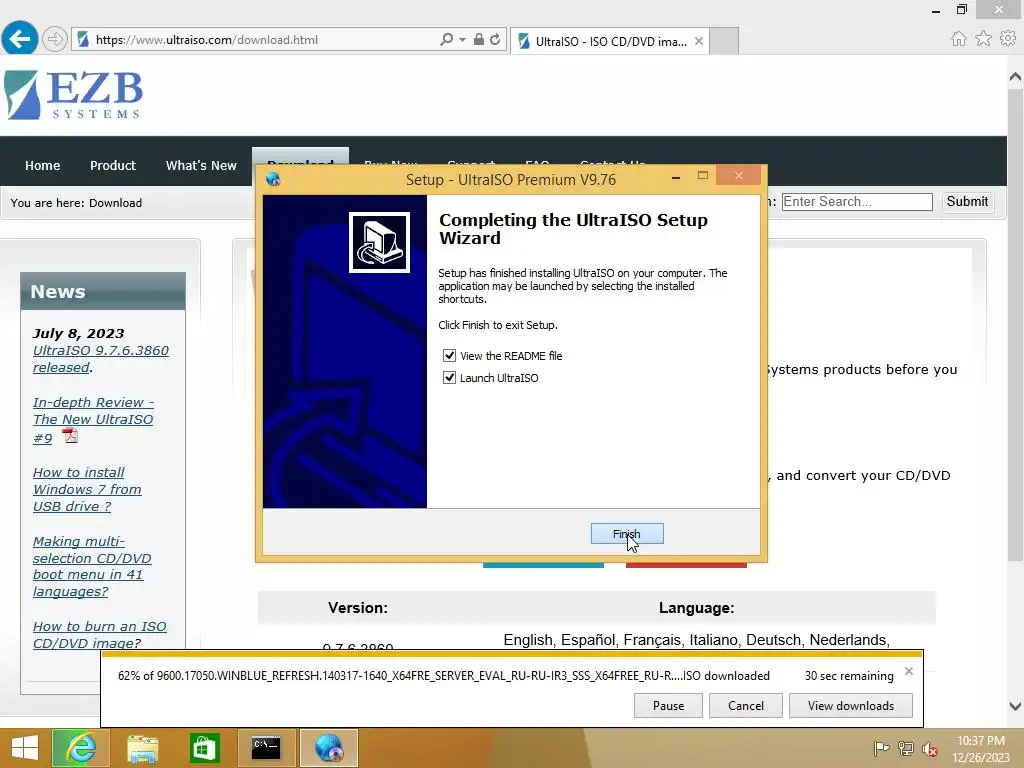Click the security lock icon in address bar
The width and height of the screenshot is (1024, 768).
(479, 39)
